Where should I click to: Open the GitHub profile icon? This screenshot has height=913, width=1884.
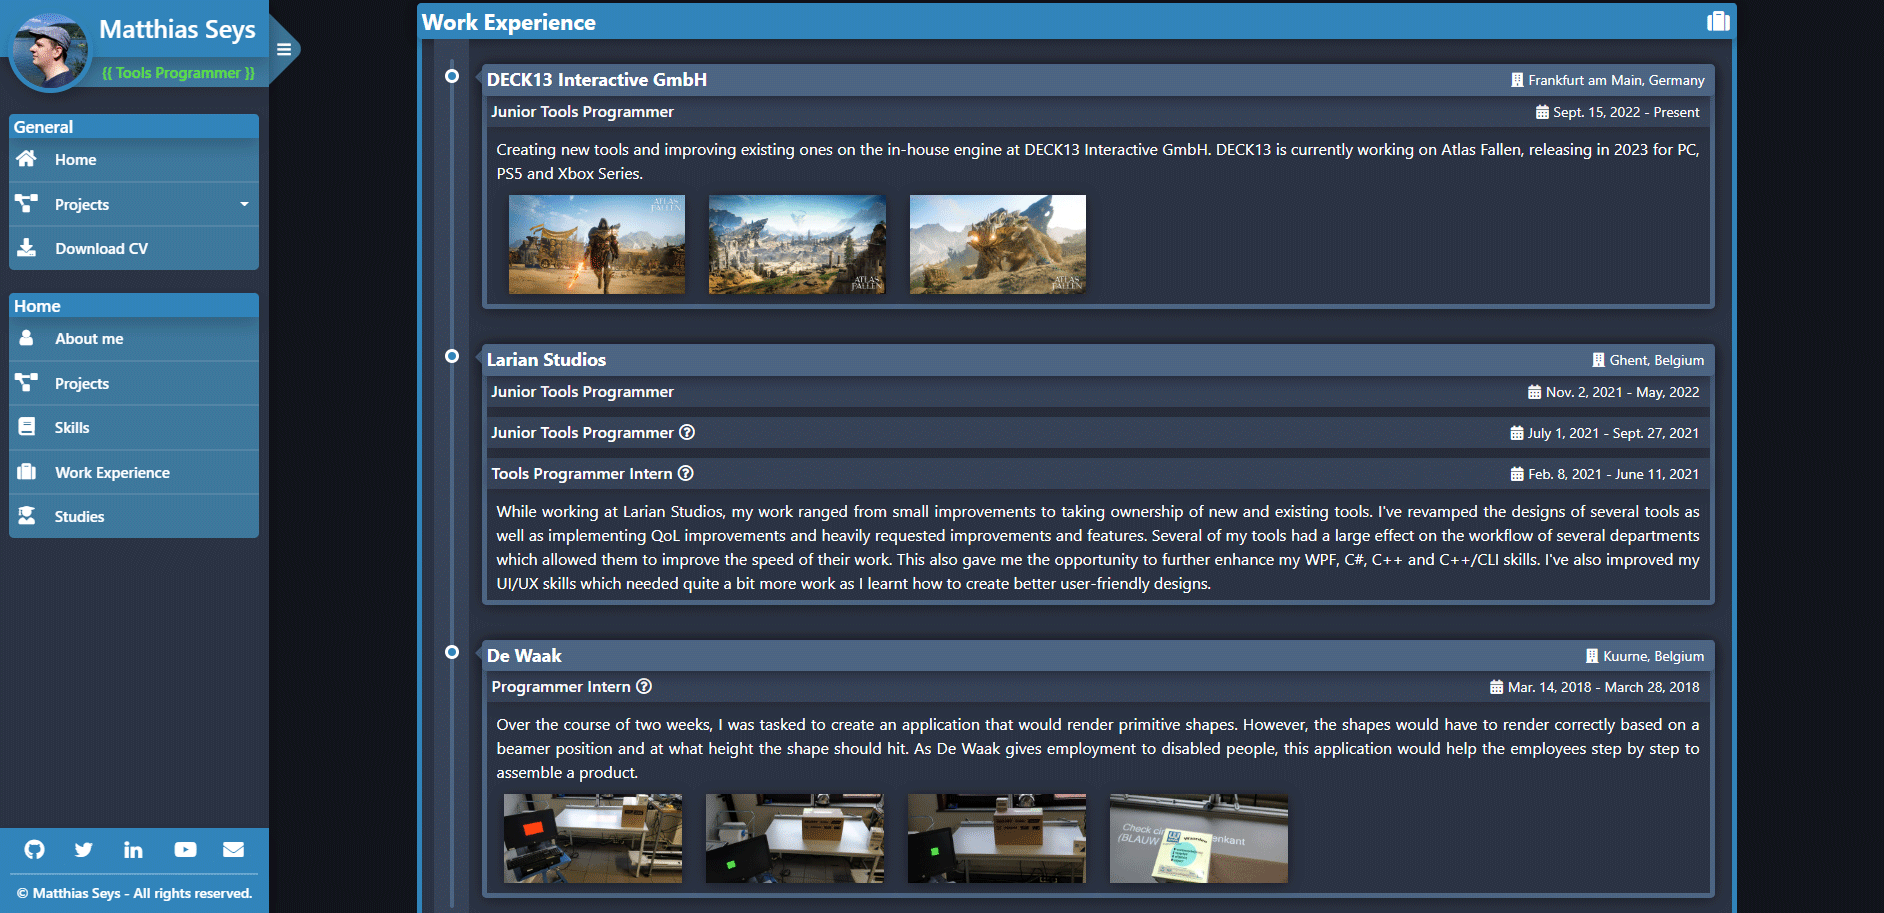[x=35, y=850]
